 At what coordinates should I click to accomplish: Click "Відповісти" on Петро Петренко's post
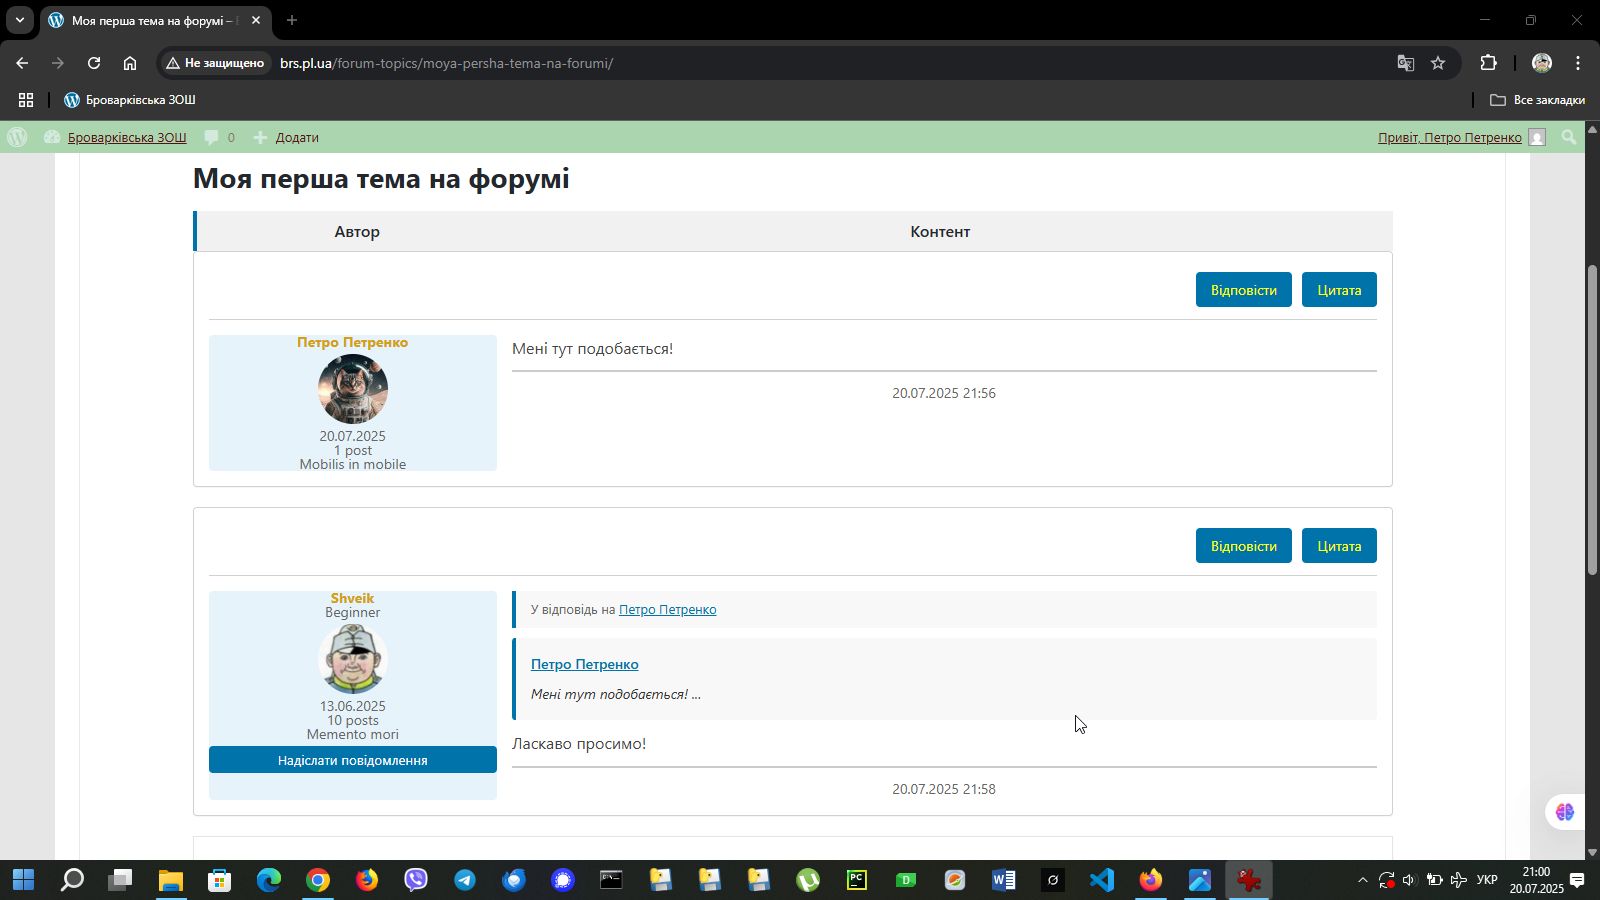(1243, 290)
